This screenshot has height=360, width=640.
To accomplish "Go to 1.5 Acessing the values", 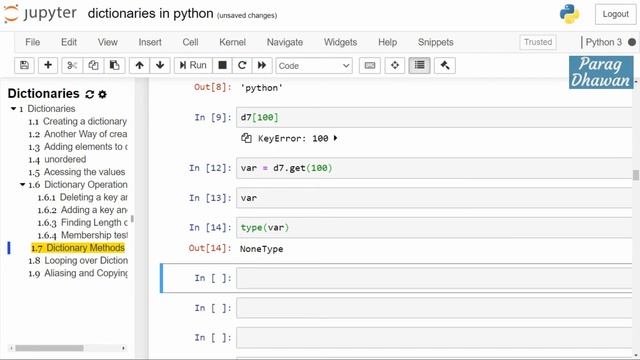I will 77,172.
